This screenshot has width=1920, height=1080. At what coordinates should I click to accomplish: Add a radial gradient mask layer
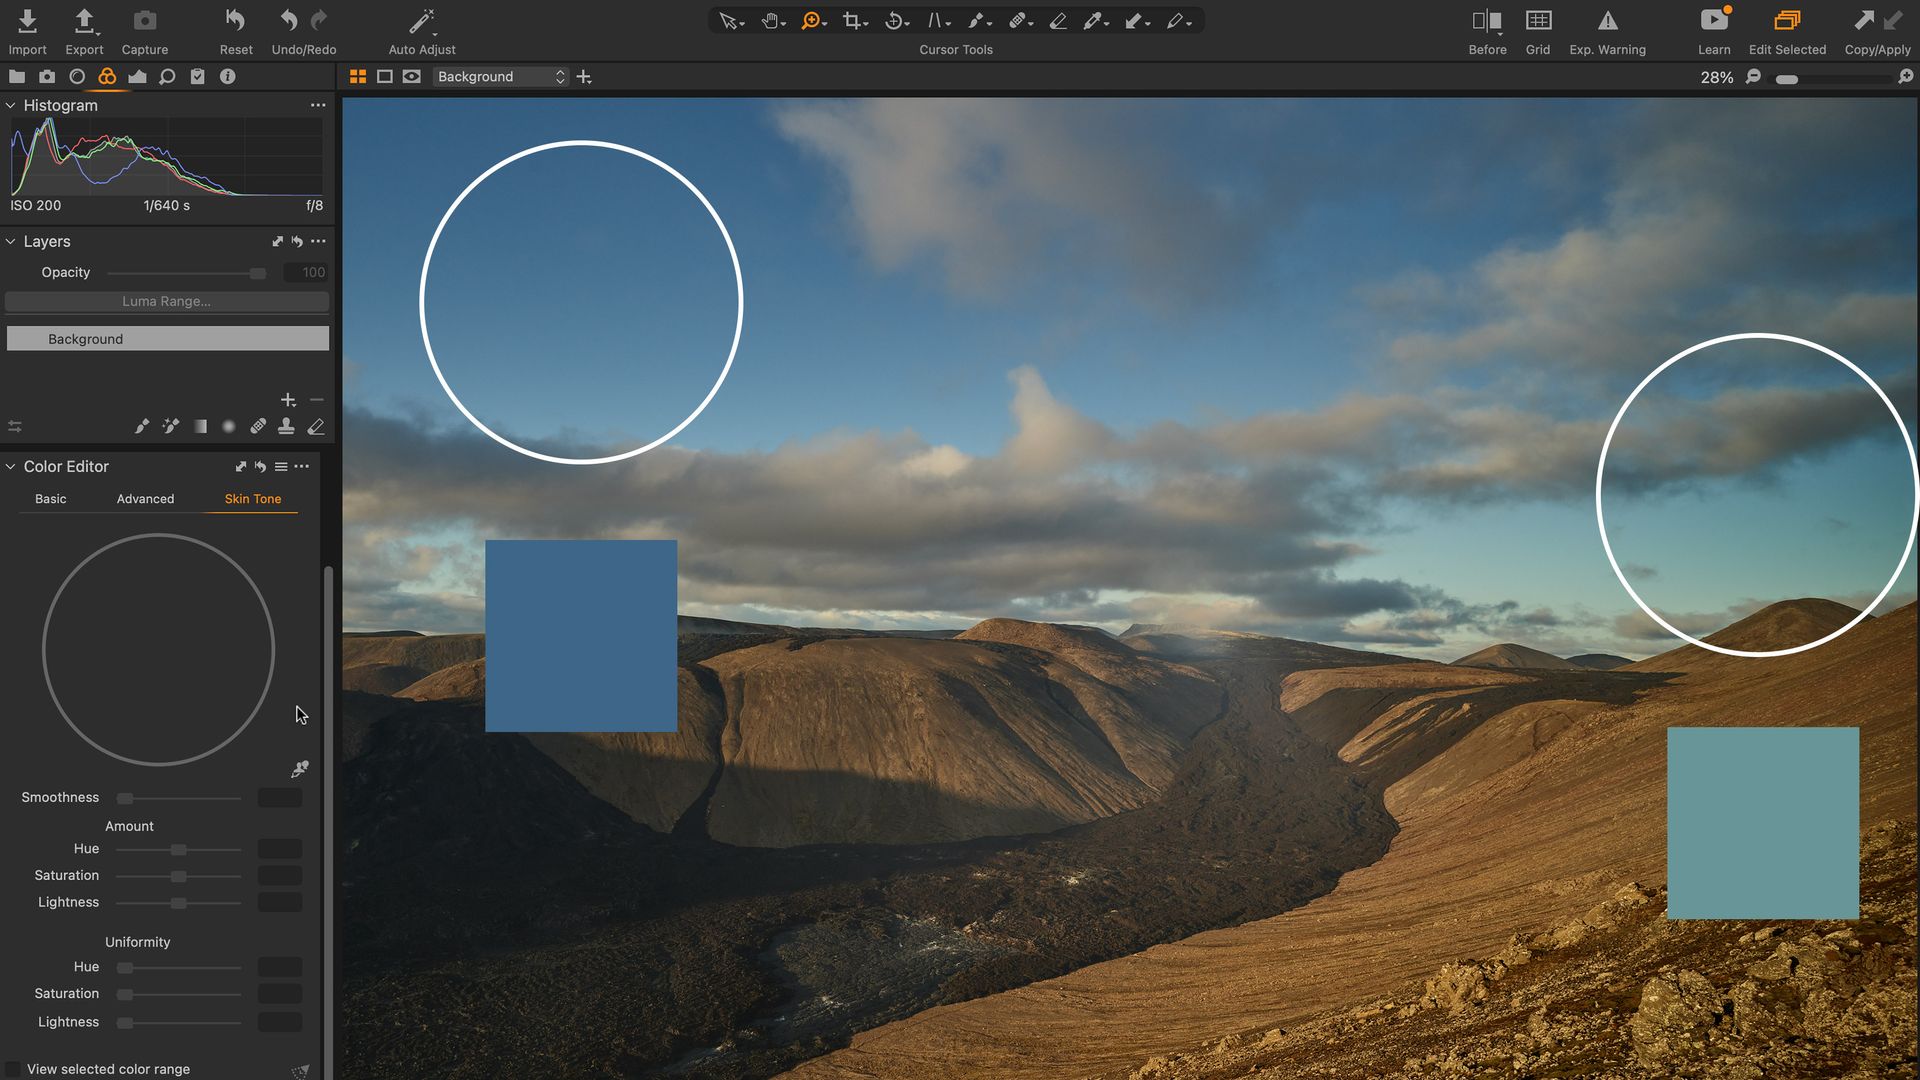228,426
